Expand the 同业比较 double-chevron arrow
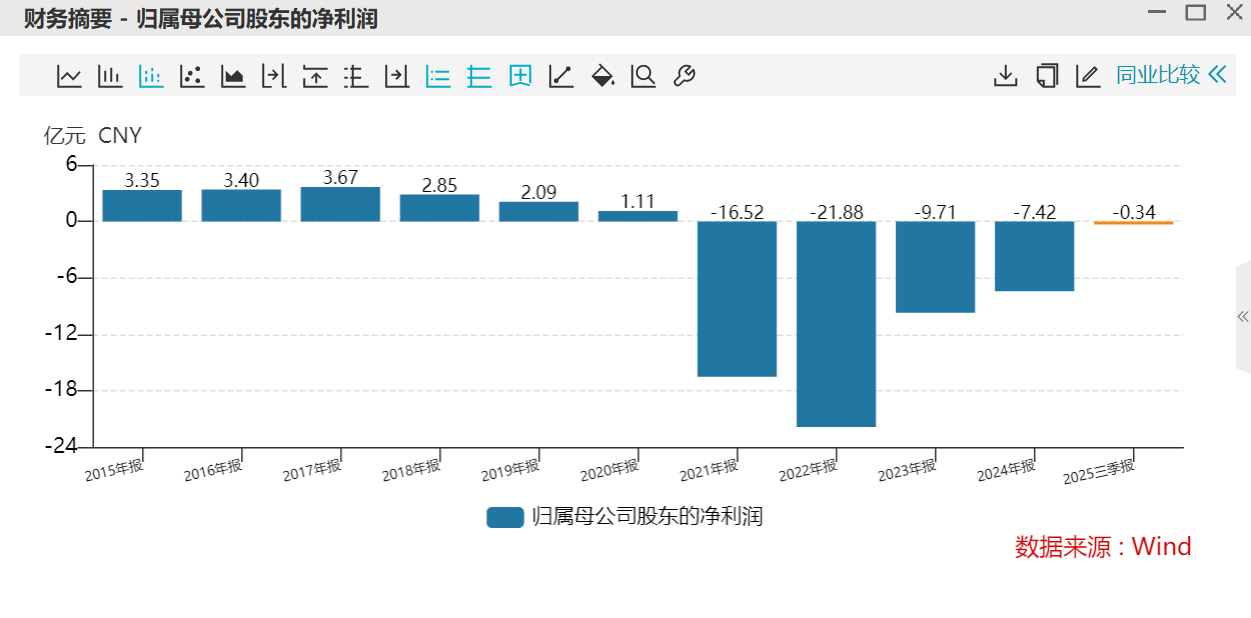 (1217, 75)
